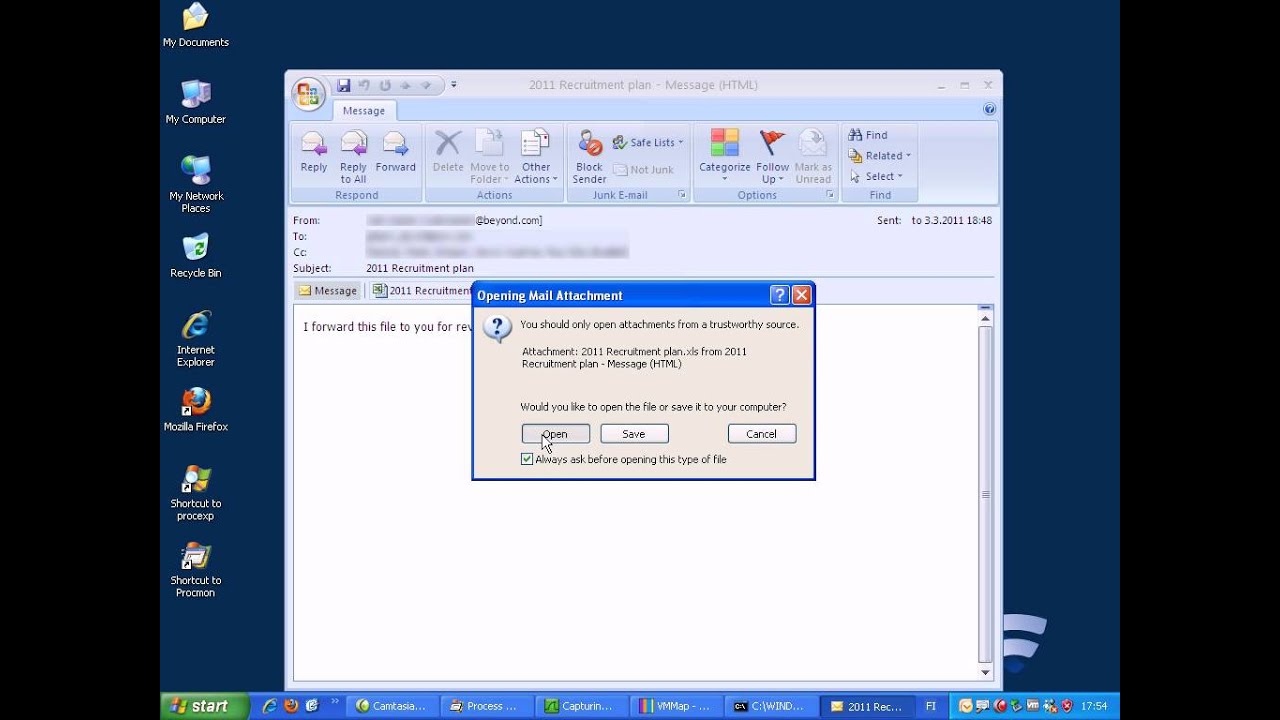Click Firefox in the quick launch bar
The image size is (1280, 720).
click(x=291, y=706)
